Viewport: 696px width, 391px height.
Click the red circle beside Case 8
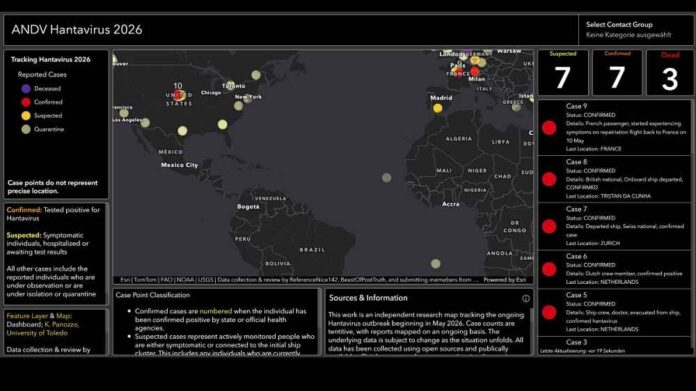(549, 179)
